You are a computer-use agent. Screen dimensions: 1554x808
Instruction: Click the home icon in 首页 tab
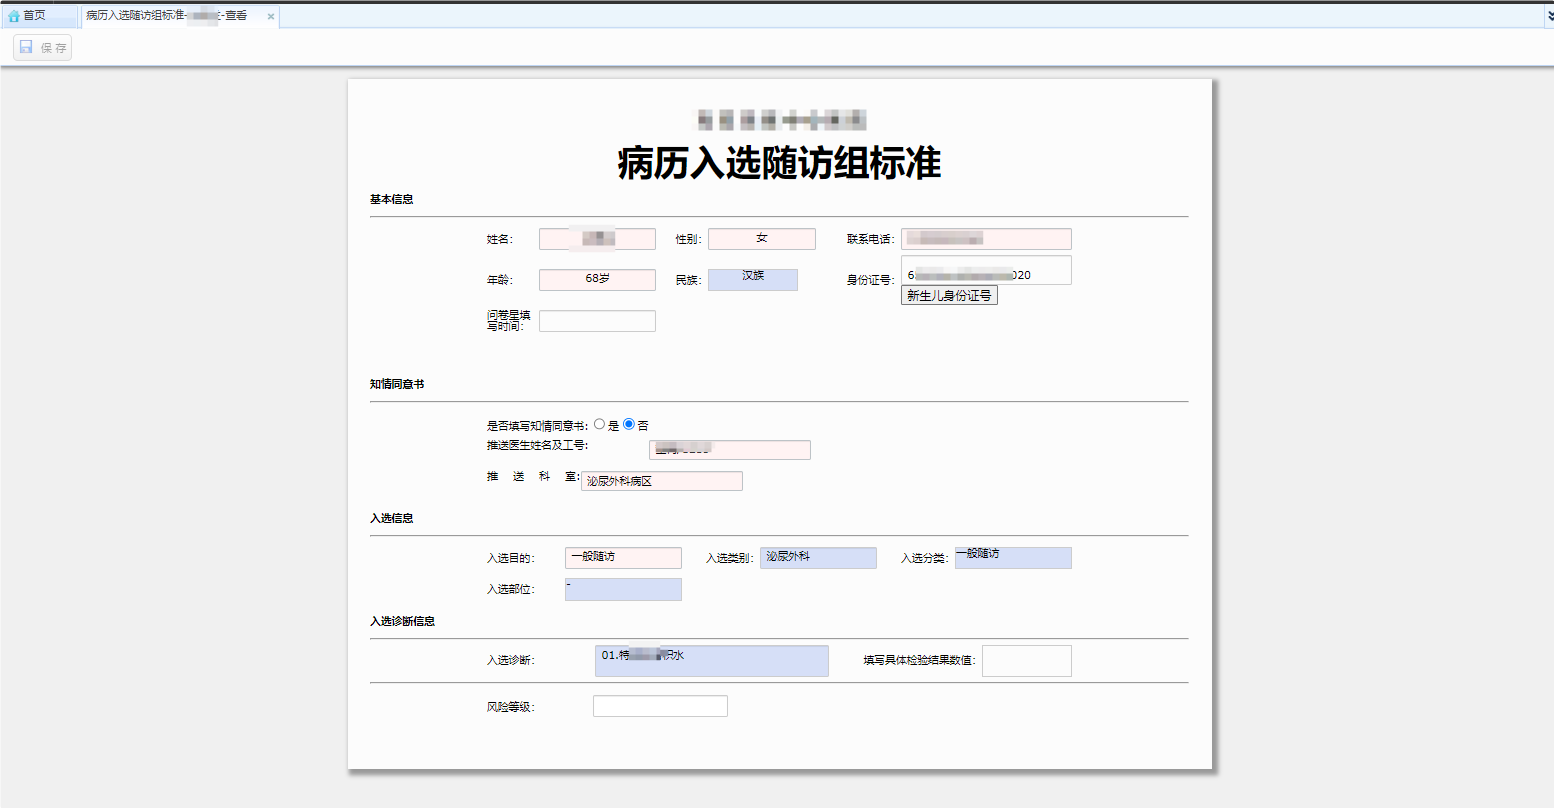tap(14, 16)
